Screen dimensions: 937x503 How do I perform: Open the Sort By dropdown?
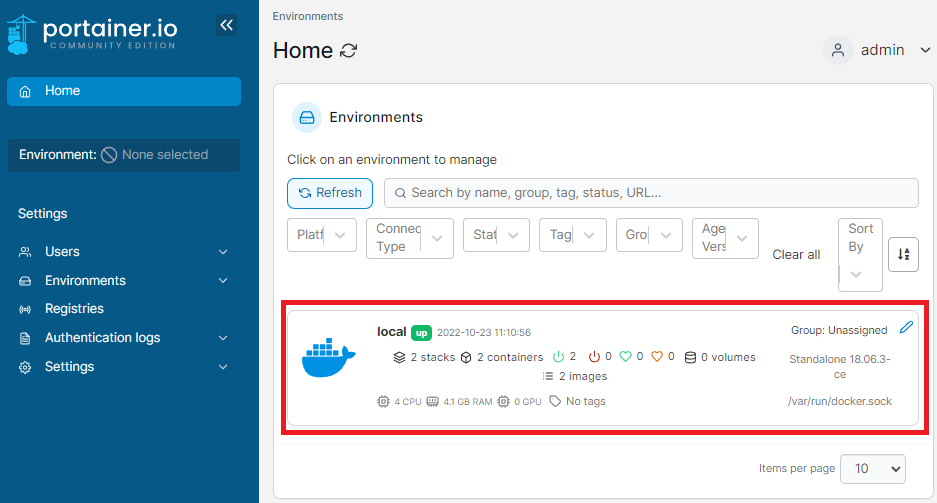(860, 255)
